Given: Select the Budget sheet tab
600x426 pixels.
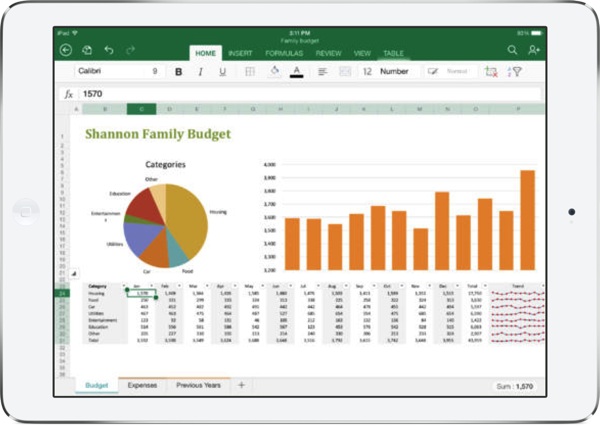Looking at the screenshot, I should pos(96,385).
